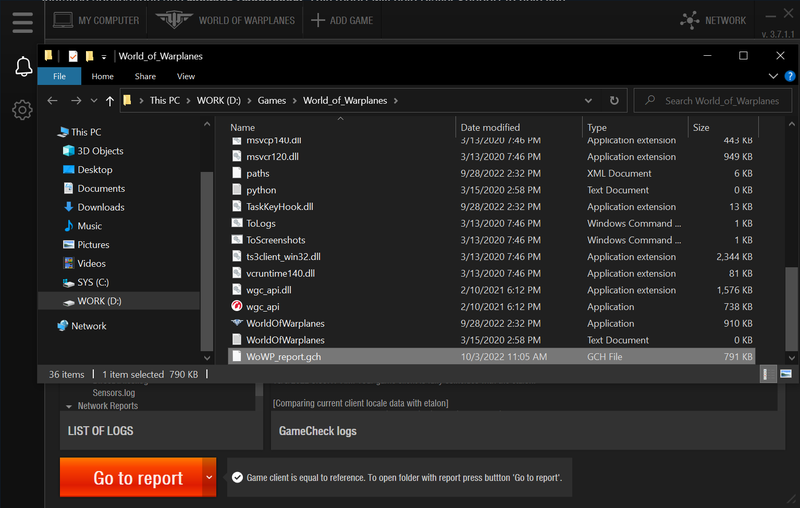Click This PC in address breadcrumb
Viewport: 800px width, 508px height.
(165, 100)
